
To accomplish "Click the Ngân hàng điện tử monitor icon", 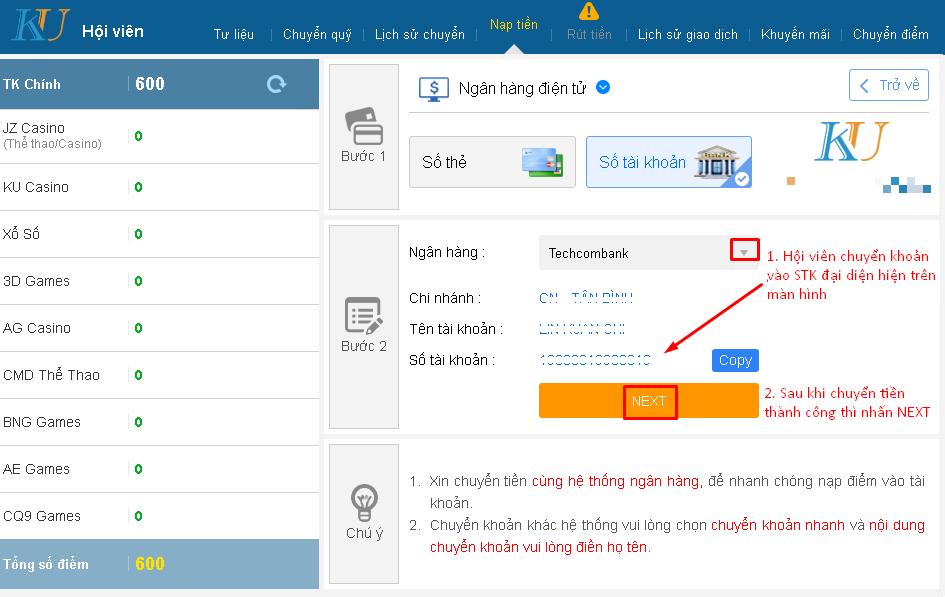I will point(433,88).
